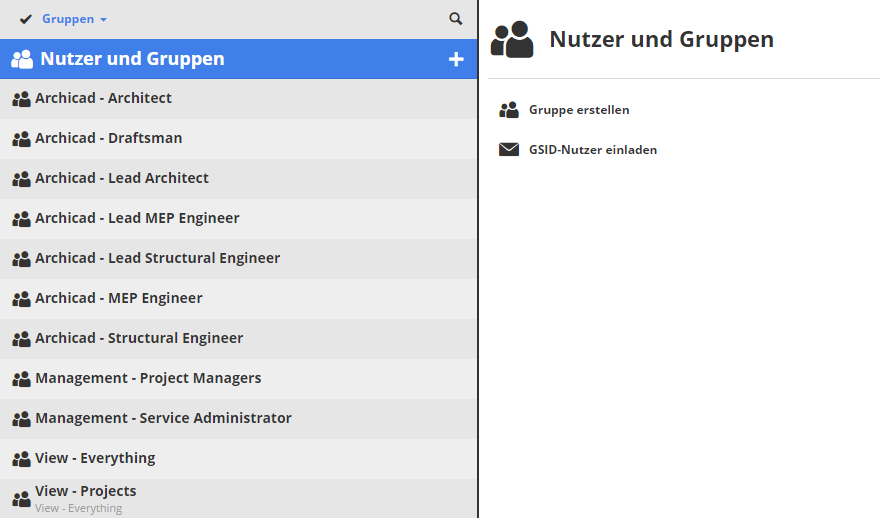This screenshot has height=518, width=880.
Task: Open the View - Projects group
Action: pyautogui.click(x=86, y=491)
